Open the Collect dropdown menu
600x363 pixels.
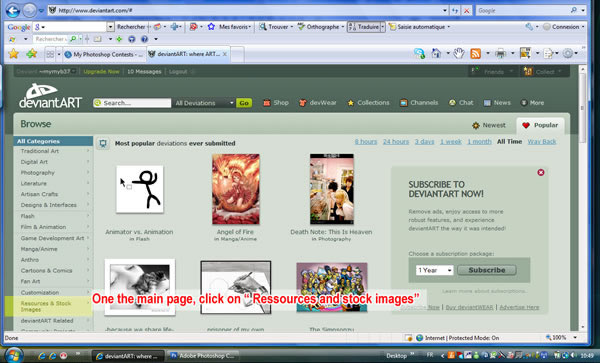543,72
